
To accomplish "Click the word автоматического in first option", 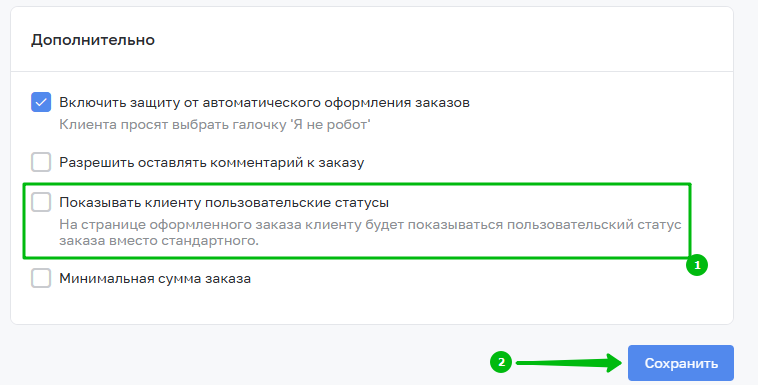I will pos(261,103).
